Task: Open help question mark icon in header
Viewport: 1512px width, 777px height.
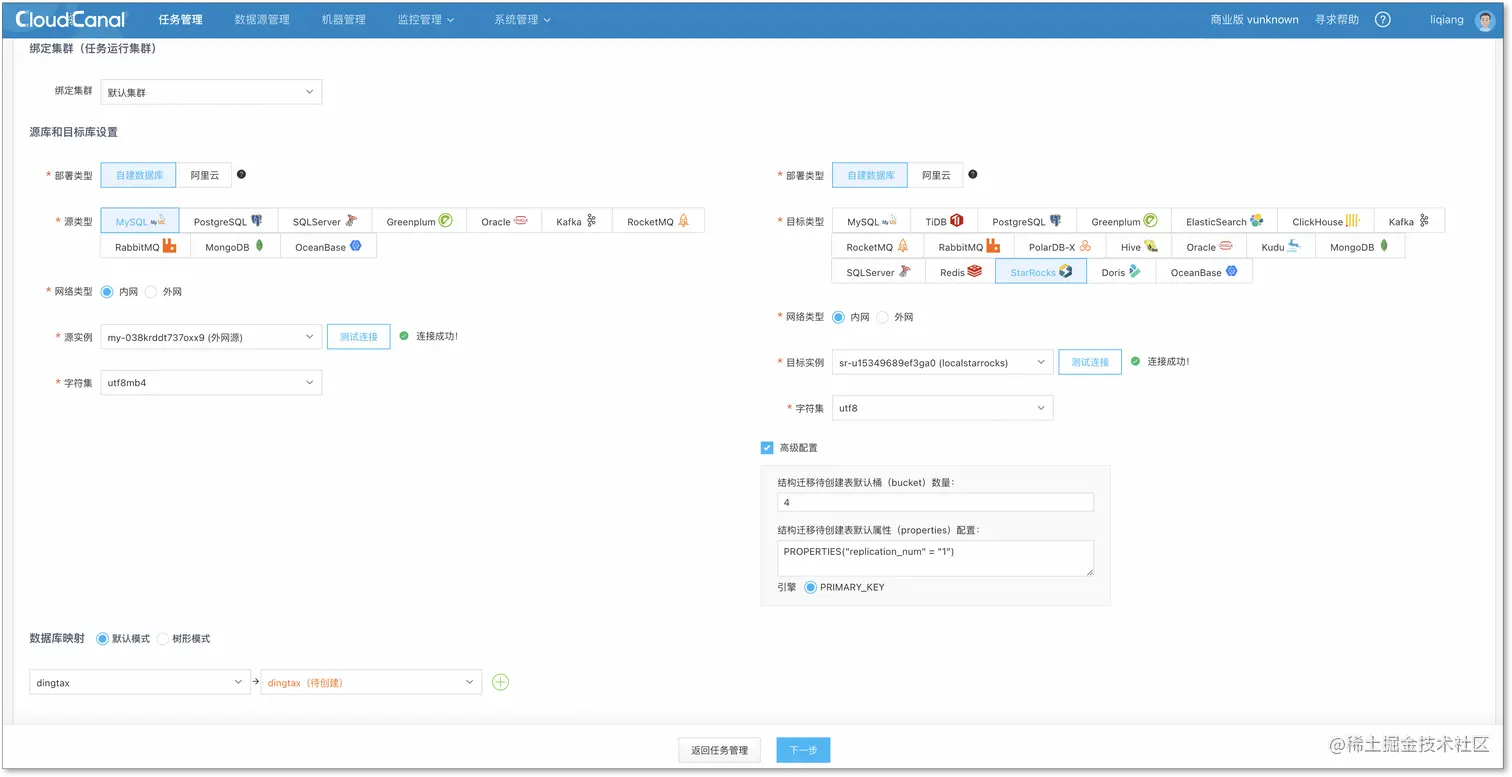Action: click(1382, 19)
